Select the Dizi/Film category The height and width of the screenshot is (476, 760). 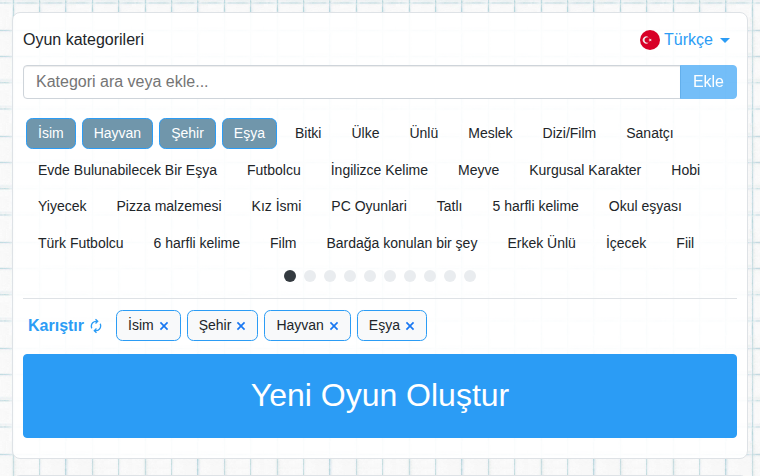[569, 133]
